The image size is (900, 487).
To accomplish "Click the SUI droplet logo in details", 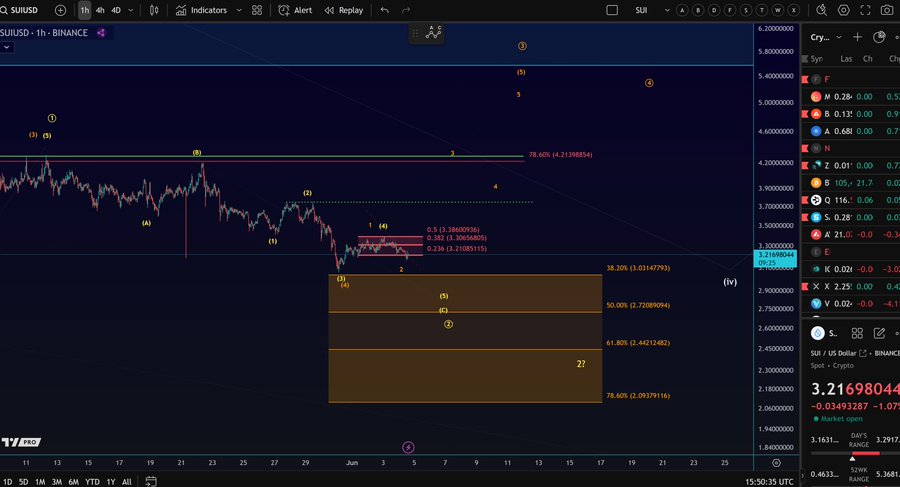I will (817, 333).
